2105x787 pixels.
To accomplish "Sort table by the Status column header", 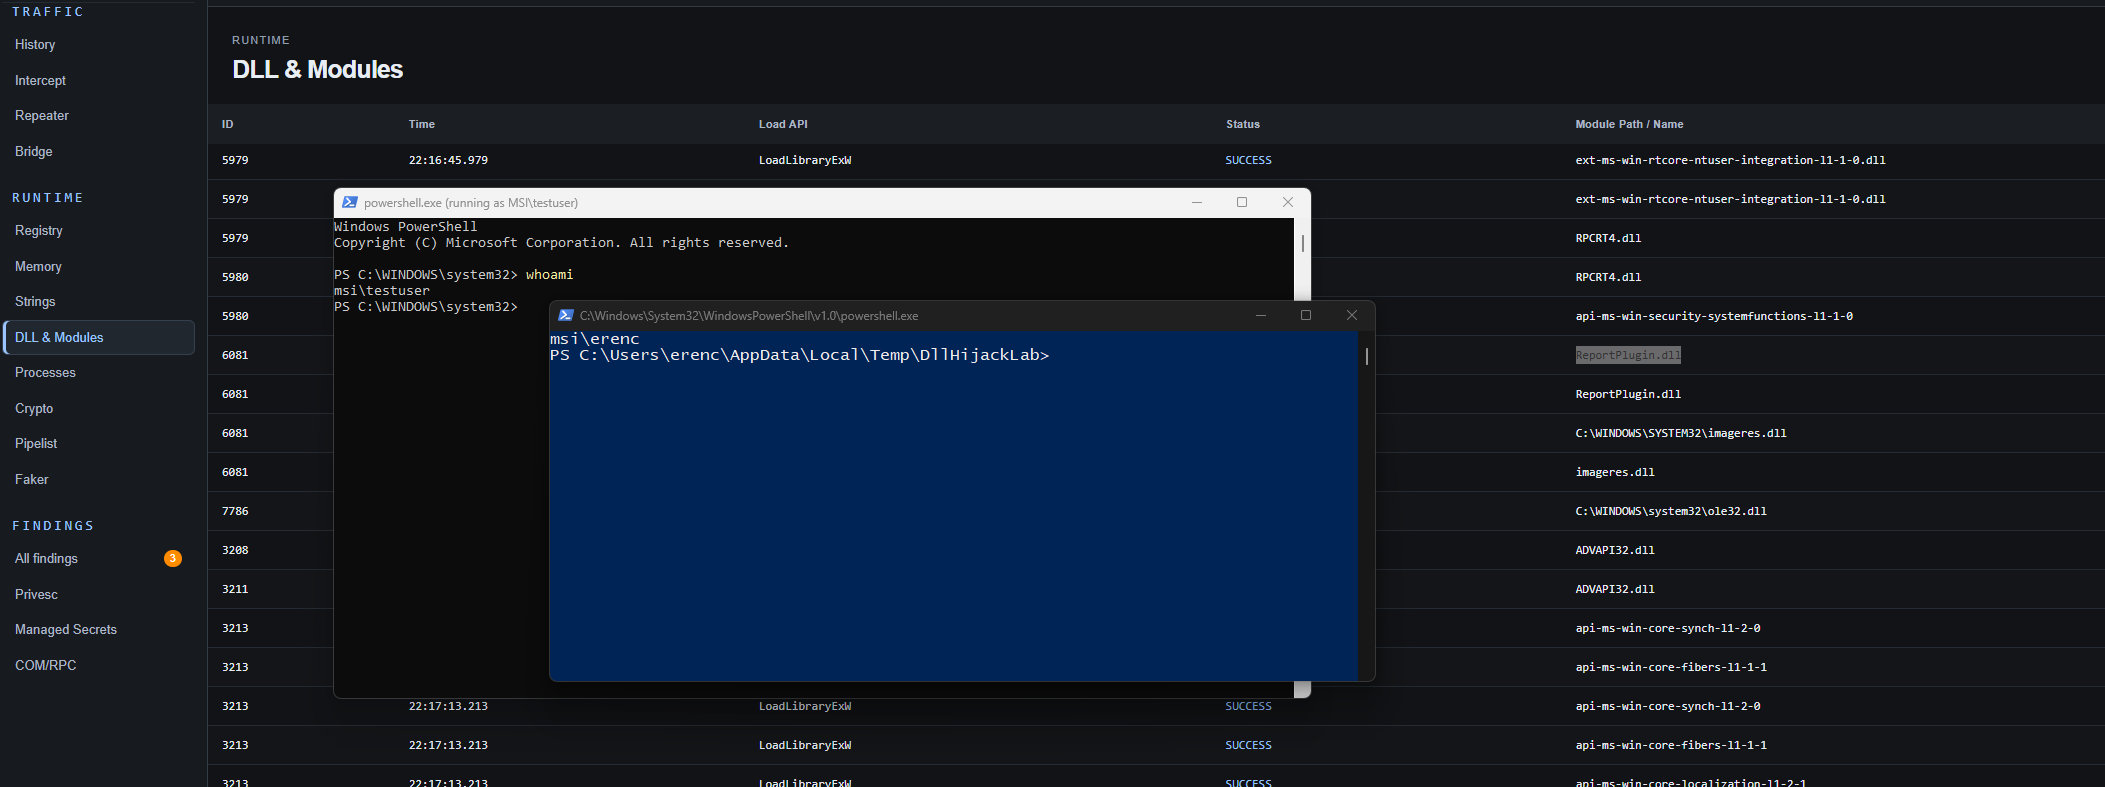I will [x=1243, y=124].
